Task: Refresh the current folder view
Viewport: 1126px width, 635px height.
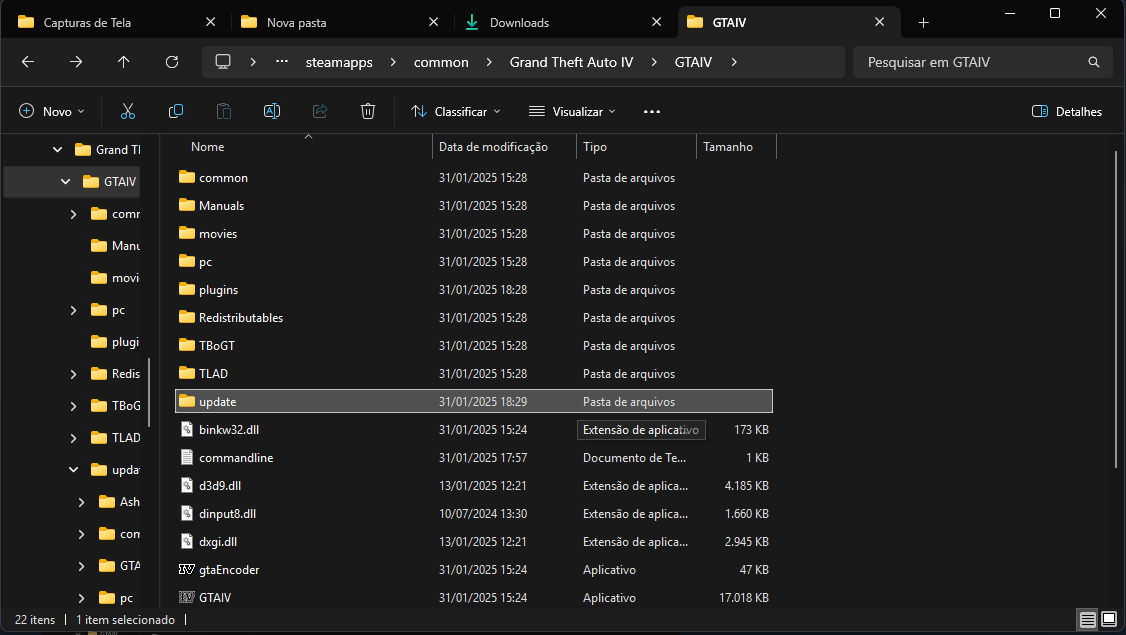Action: 171,62
